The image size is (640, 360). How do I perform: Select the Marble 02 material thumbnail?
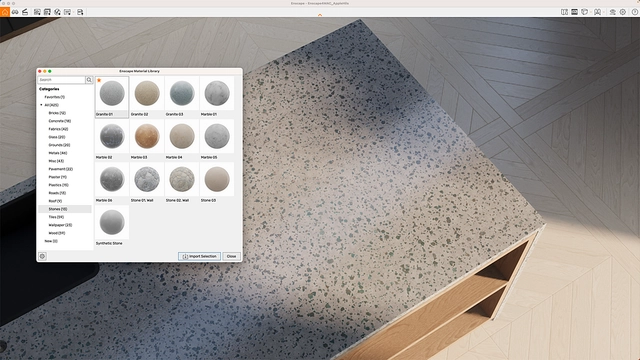[x=112, y=136]
